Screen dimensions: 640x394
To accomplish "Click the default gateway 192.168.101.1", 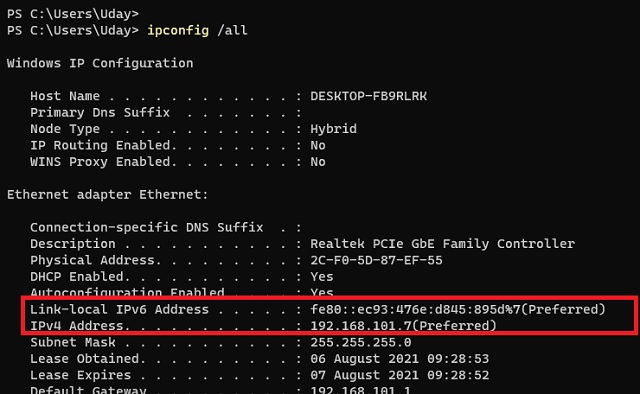I will pyautogui.click(x=360, y=390).
